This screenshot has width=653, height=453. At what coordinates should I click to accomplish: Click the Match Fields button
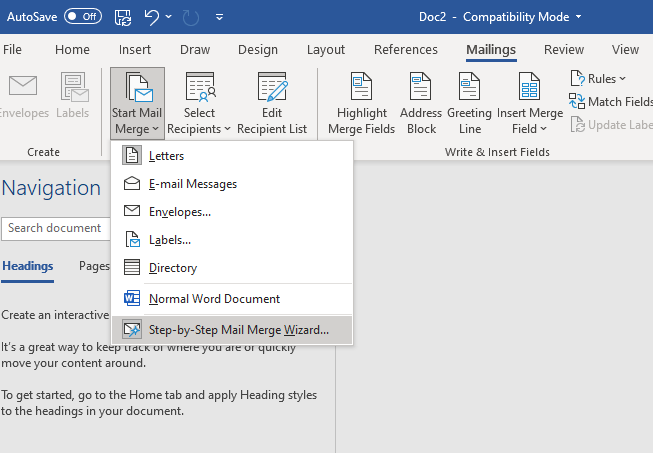pyautogui.click(x=611, y=101)
